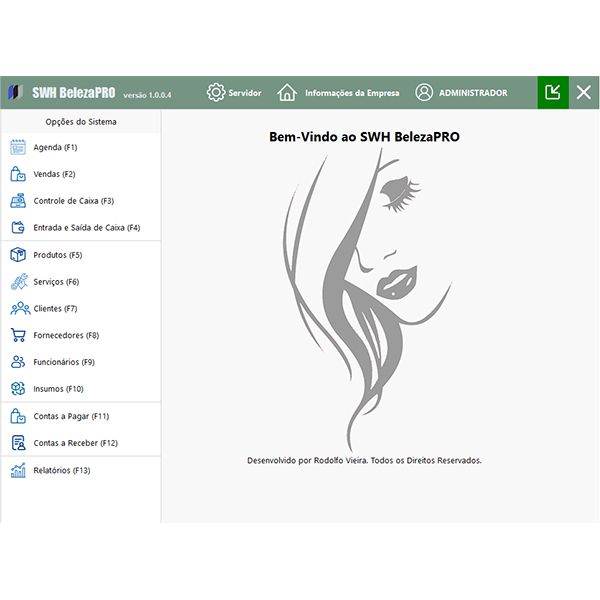Click the Produtos box icon
600x600 pixels.
click(x=18, y=255)
